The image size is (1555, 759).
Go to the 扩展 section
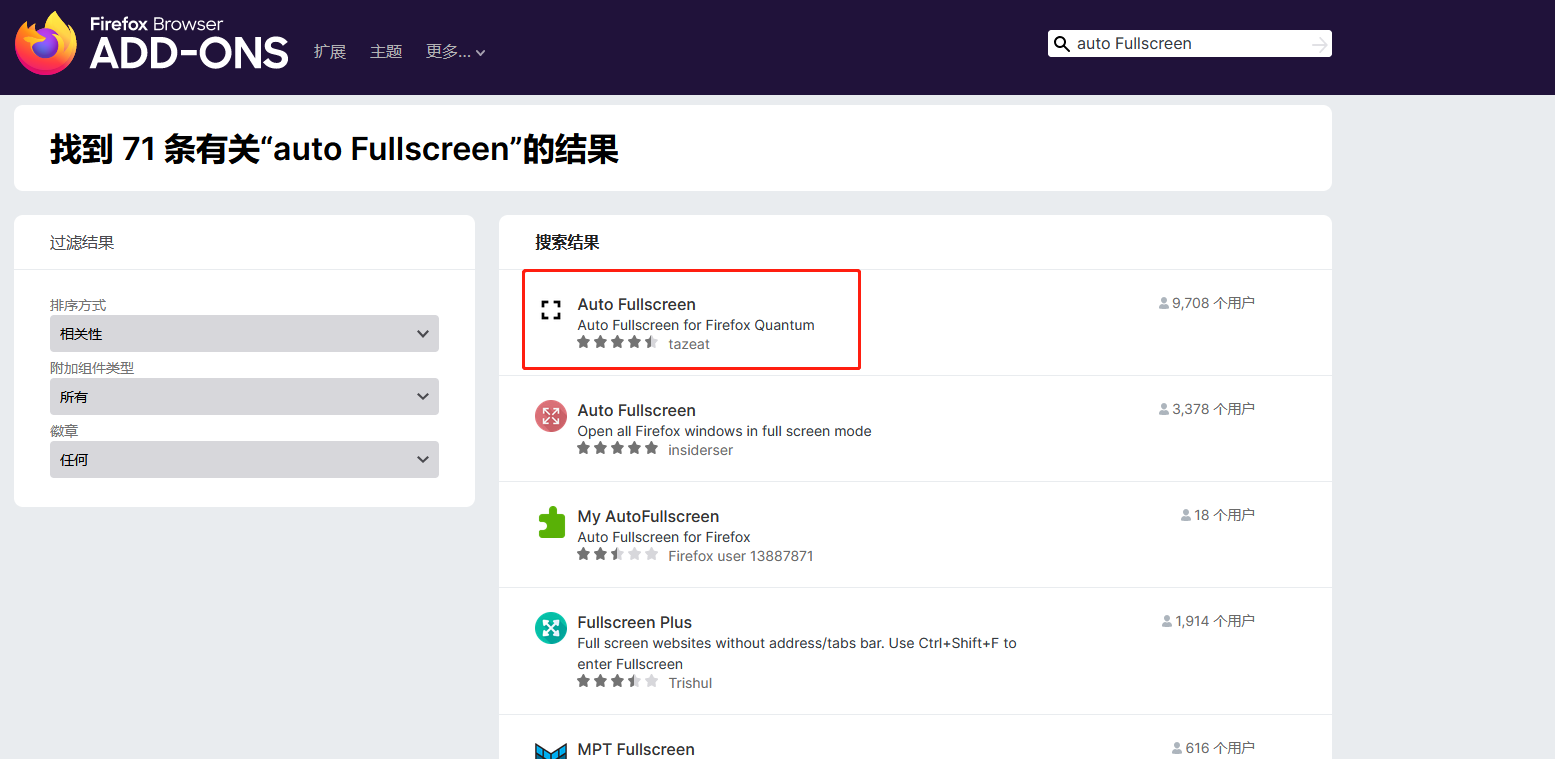pos(330,52)
